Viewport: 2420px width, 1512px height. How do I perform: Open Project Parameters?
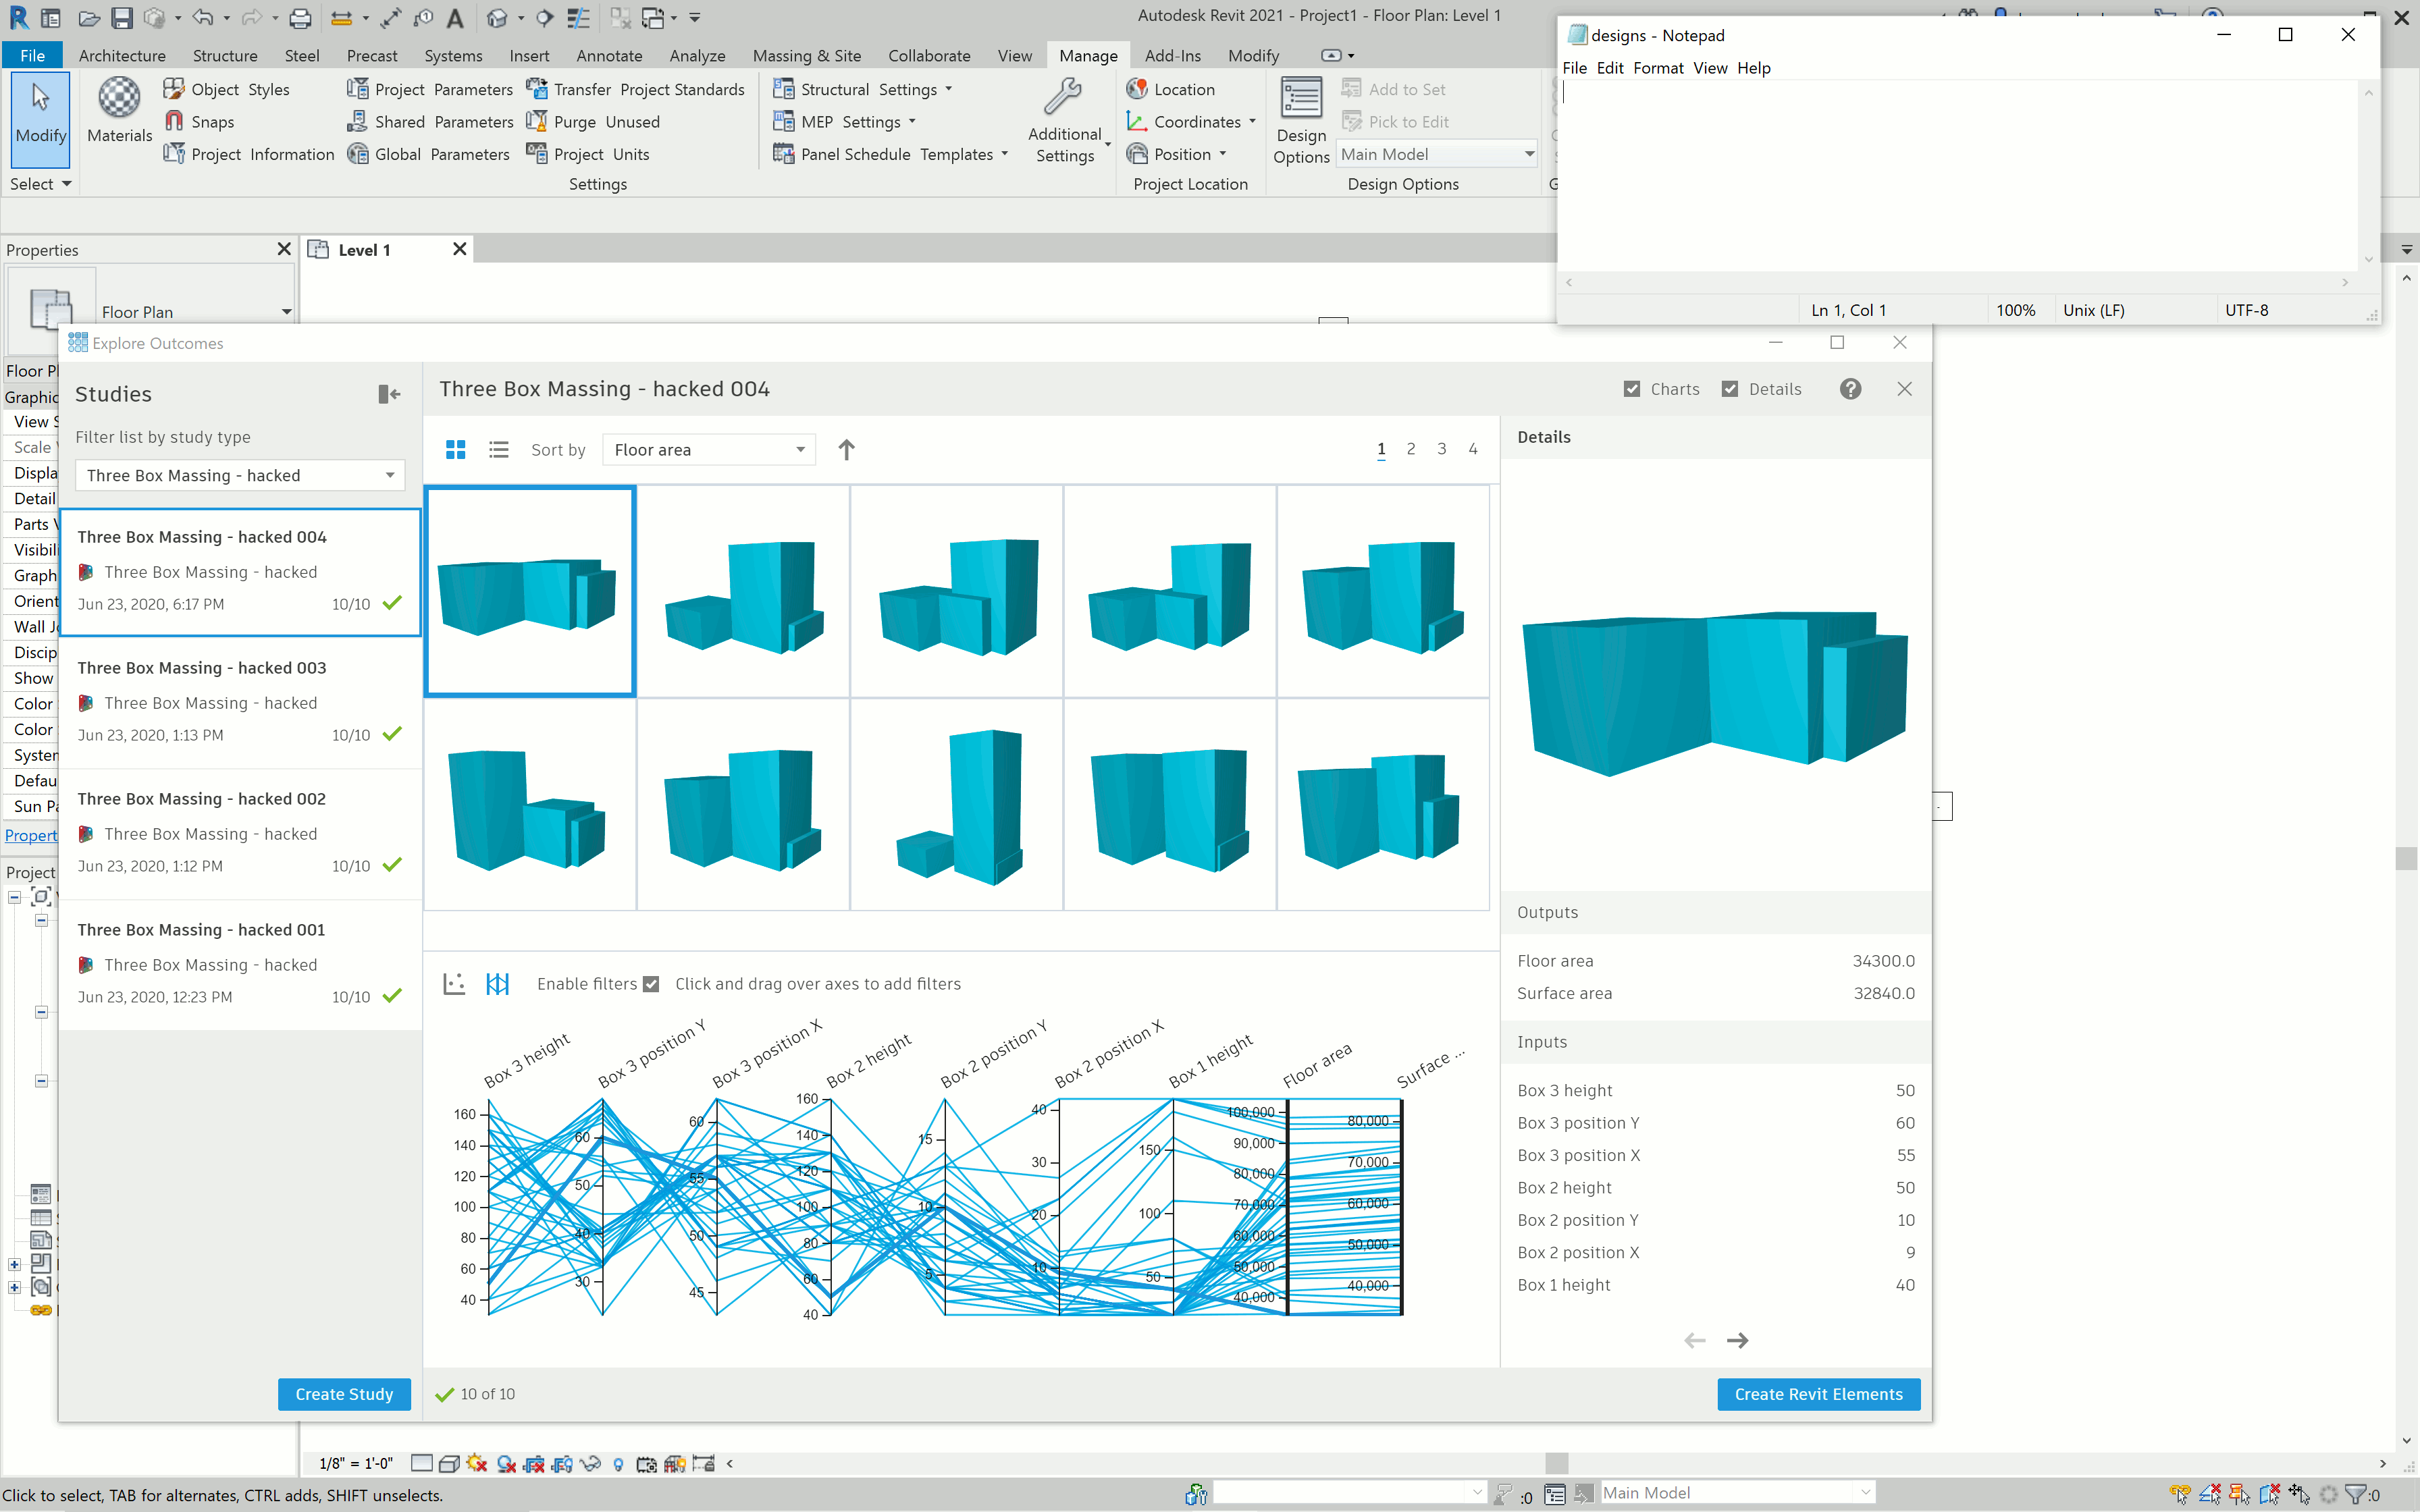(430, 89)
